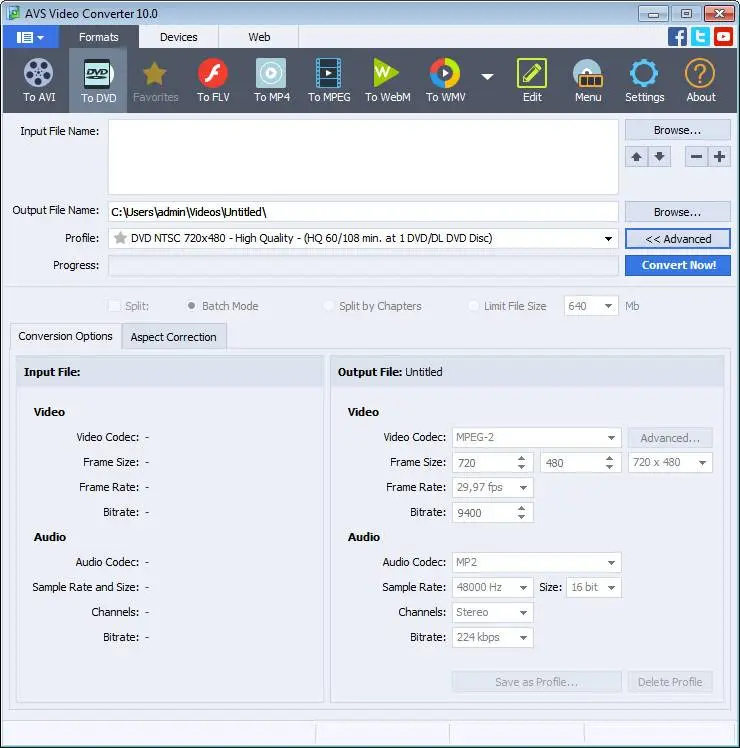Click the video Bitrate 9400 value field

(x=483, y=513)
